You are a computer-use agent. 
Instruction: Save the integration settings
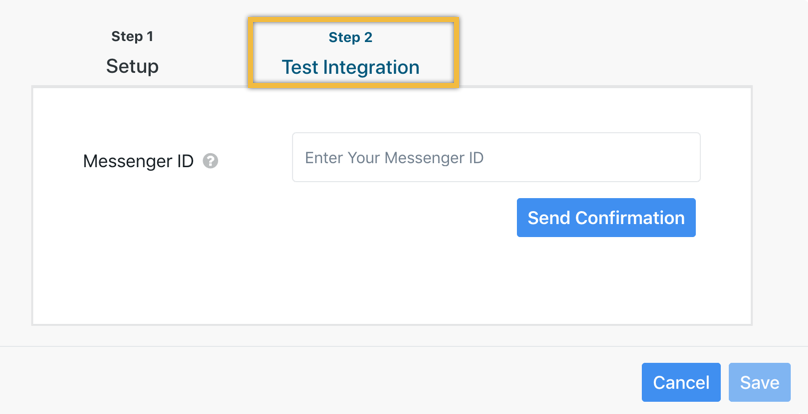[760, 382]
